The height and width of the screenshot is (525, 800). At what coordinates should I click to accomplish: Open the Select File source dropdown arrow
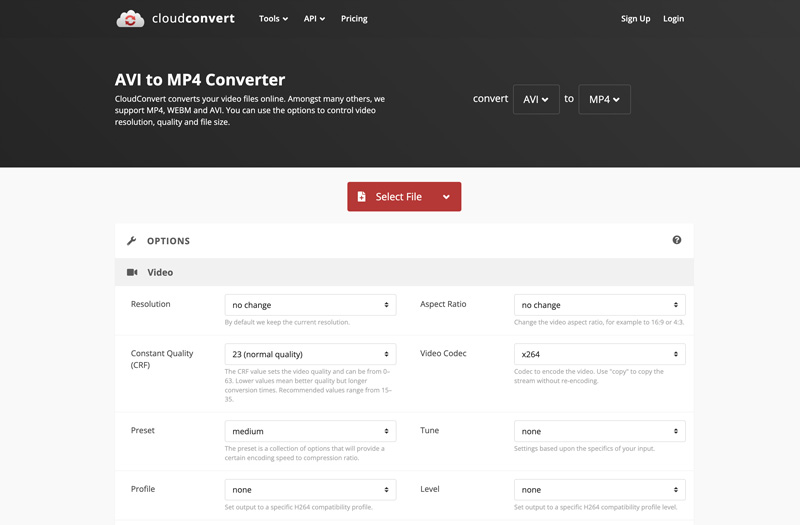click(x=446, y=197)
